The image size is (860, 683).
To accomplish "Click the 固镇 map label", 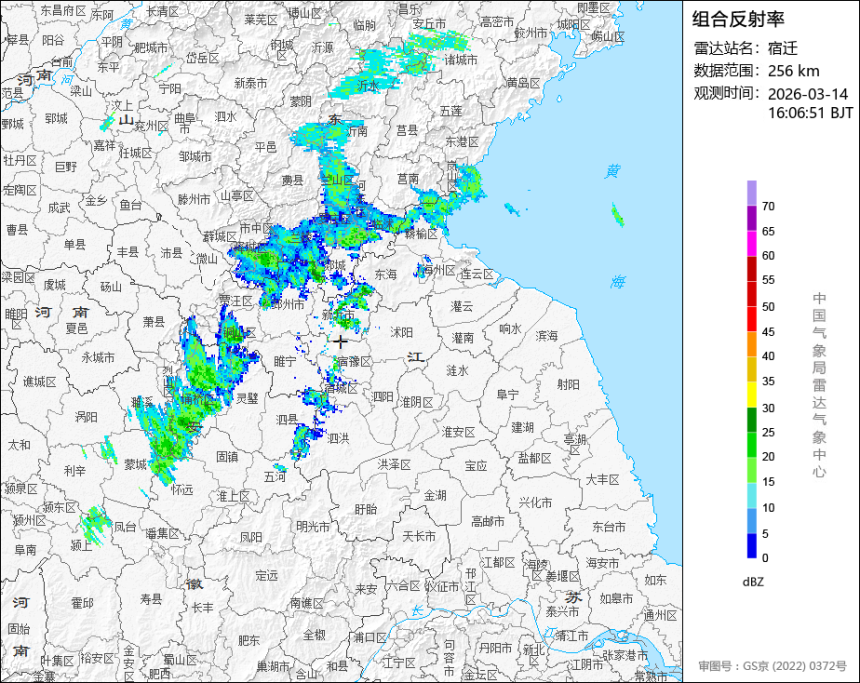I will point(227,456).
